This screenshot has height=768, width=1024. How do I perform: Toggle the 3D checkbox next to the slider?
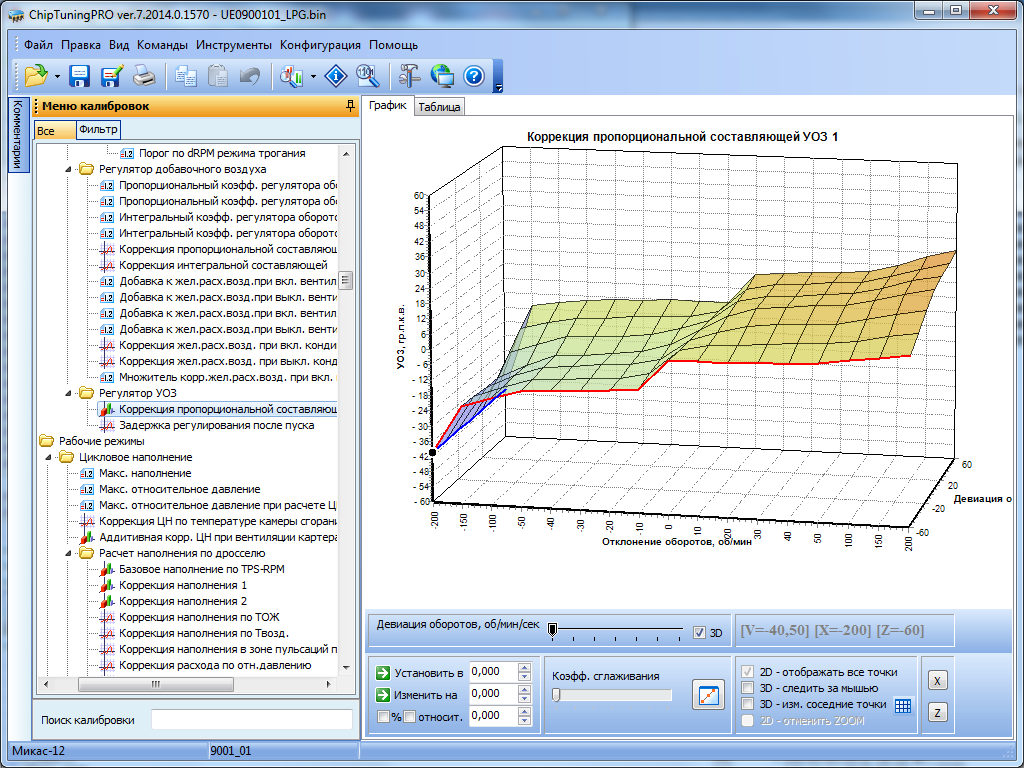tap(700, 632)
